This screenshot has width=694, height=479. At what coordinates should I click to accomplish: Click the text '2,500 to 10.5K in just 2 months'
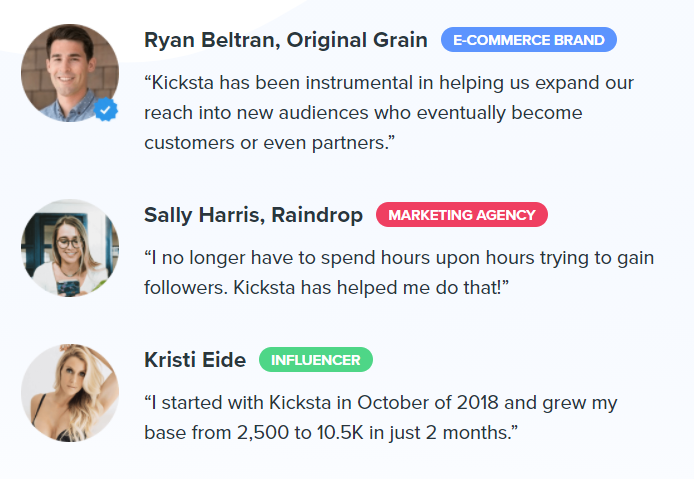coord(373,433)
